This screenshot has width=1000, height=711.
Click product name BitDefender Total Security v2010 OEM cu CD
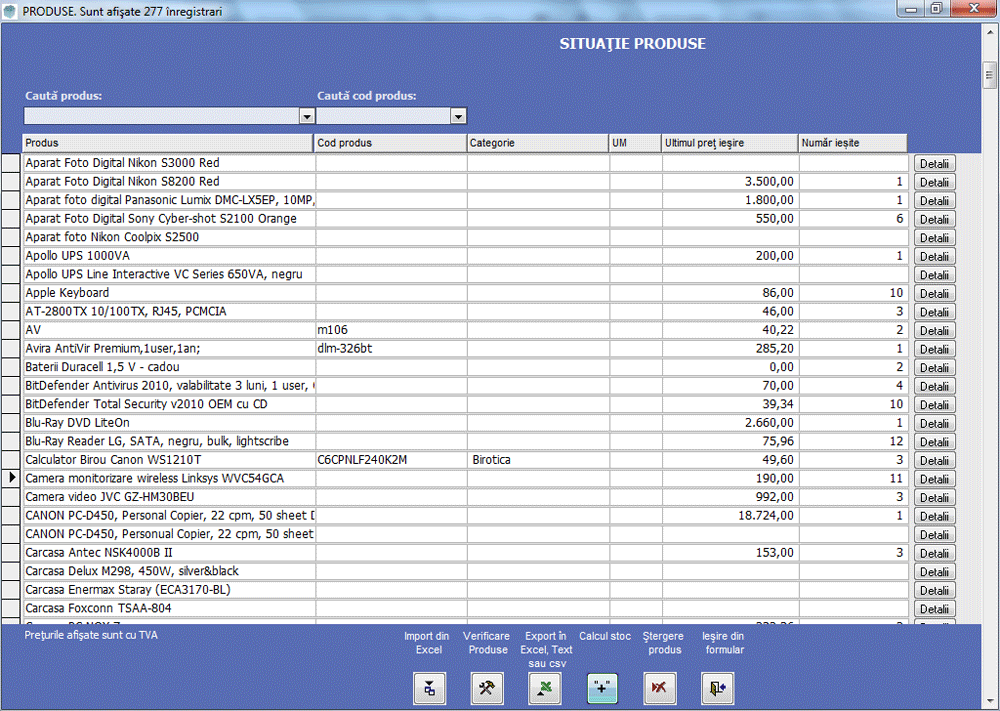pos(146,404)
